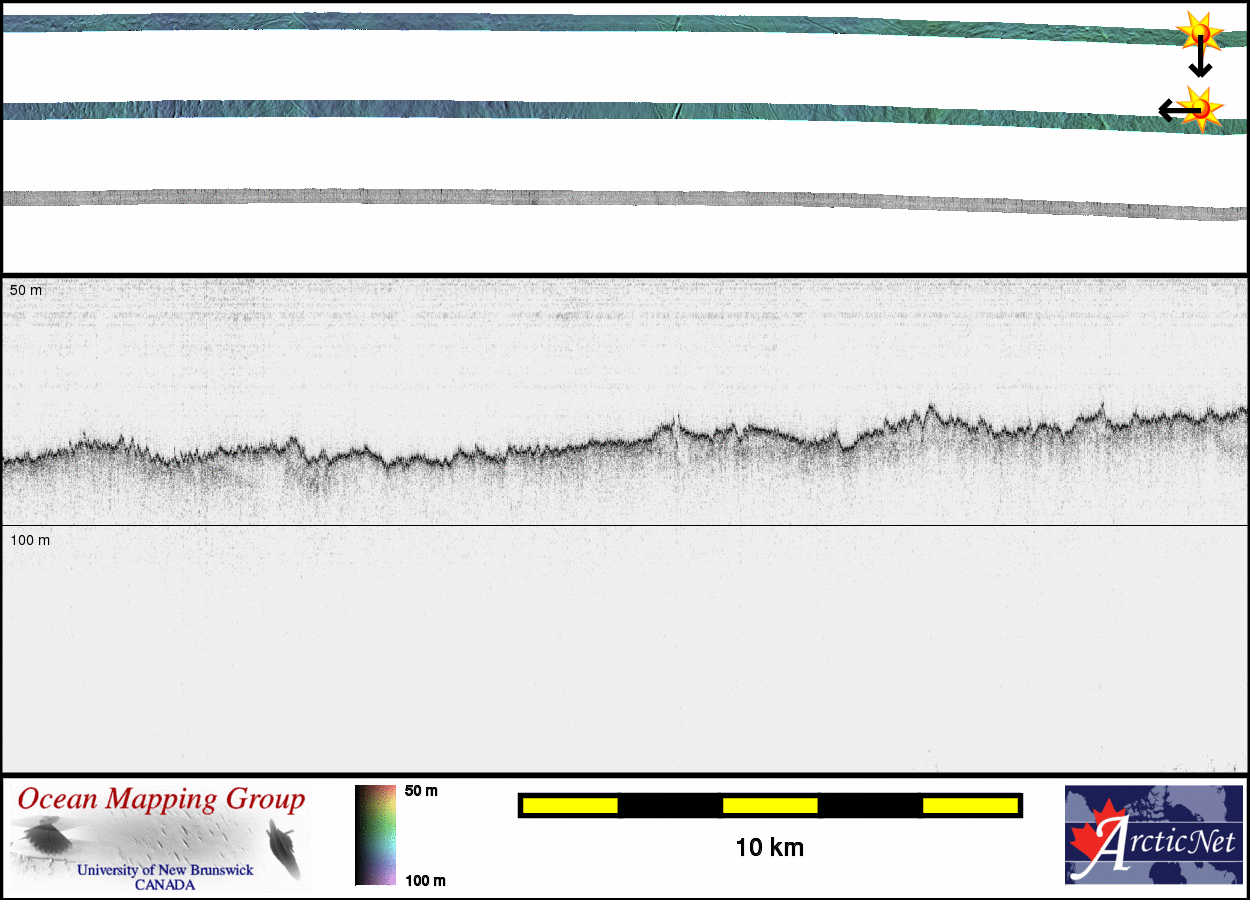Click the rightmost yellow scale bar segment
Image resolution: width=1250 pixels, height=900 pixels.
pyautogui.click(x=969, y=805)
